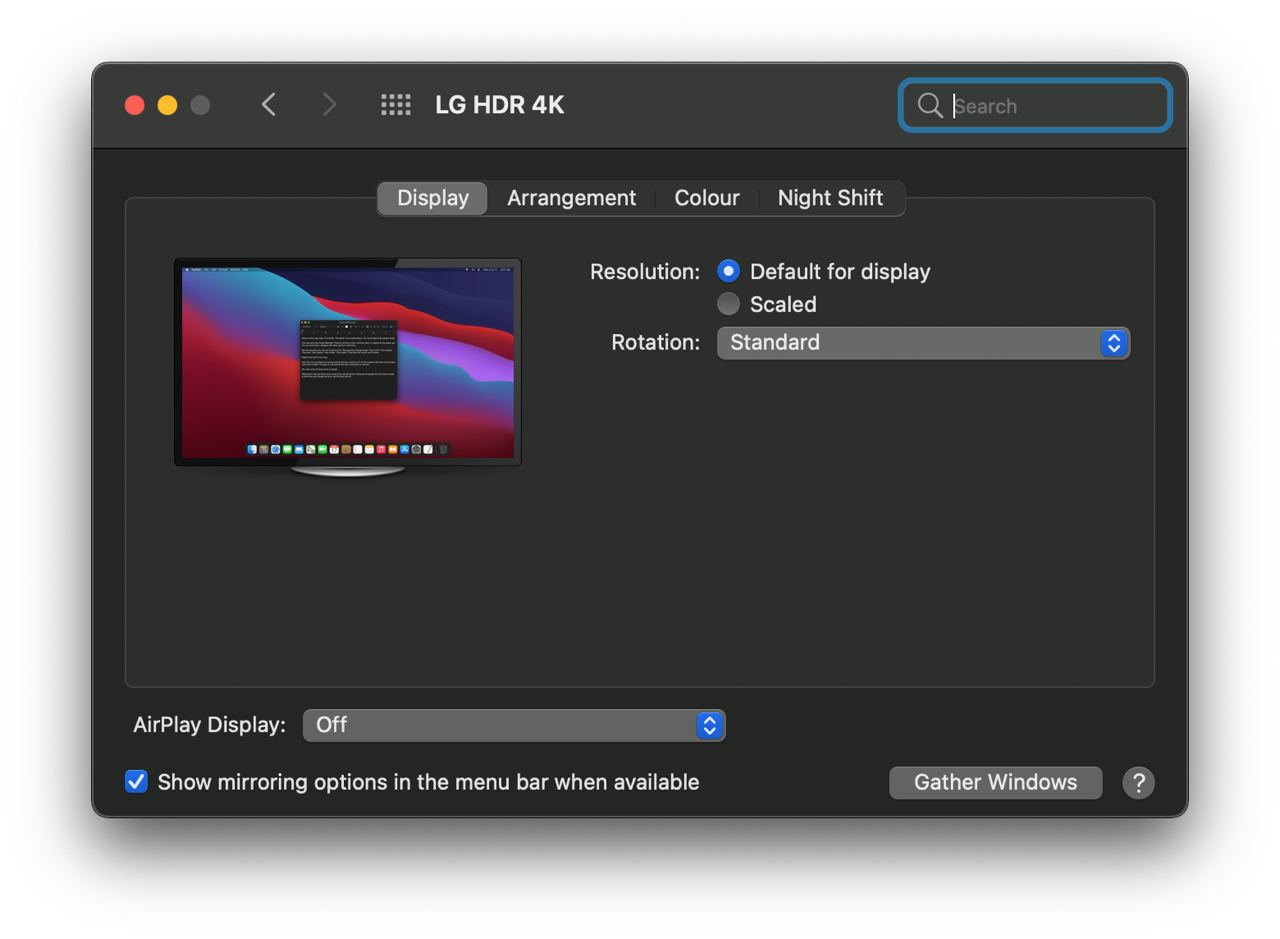Open the AirPlay Display dropdown
Viewport: 1280px width, 939px height.
514,725
